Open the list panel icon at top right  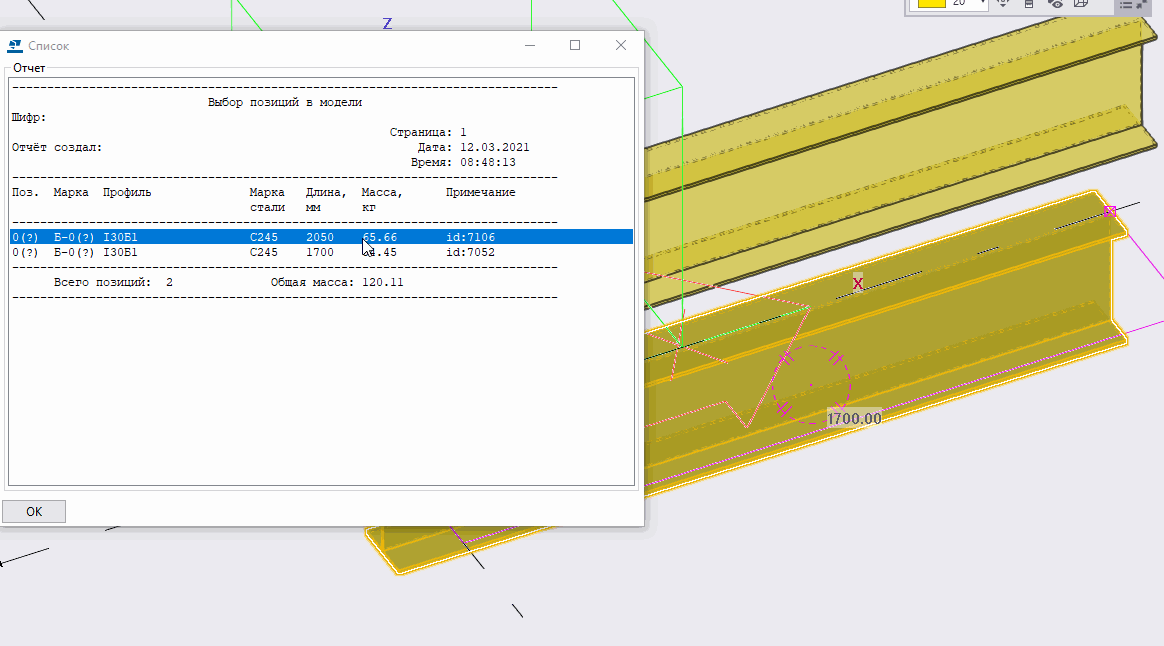coord(1126,4)
